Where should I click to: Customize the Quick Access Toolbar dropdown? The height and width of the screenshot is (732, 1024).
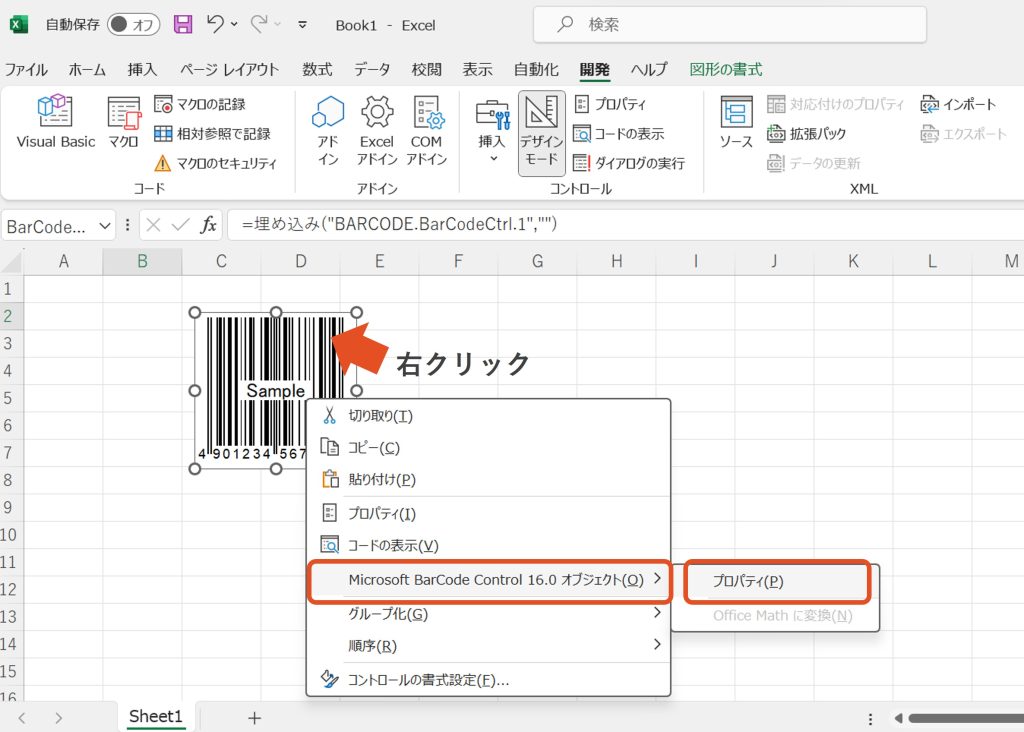click(x=302, y=25)
